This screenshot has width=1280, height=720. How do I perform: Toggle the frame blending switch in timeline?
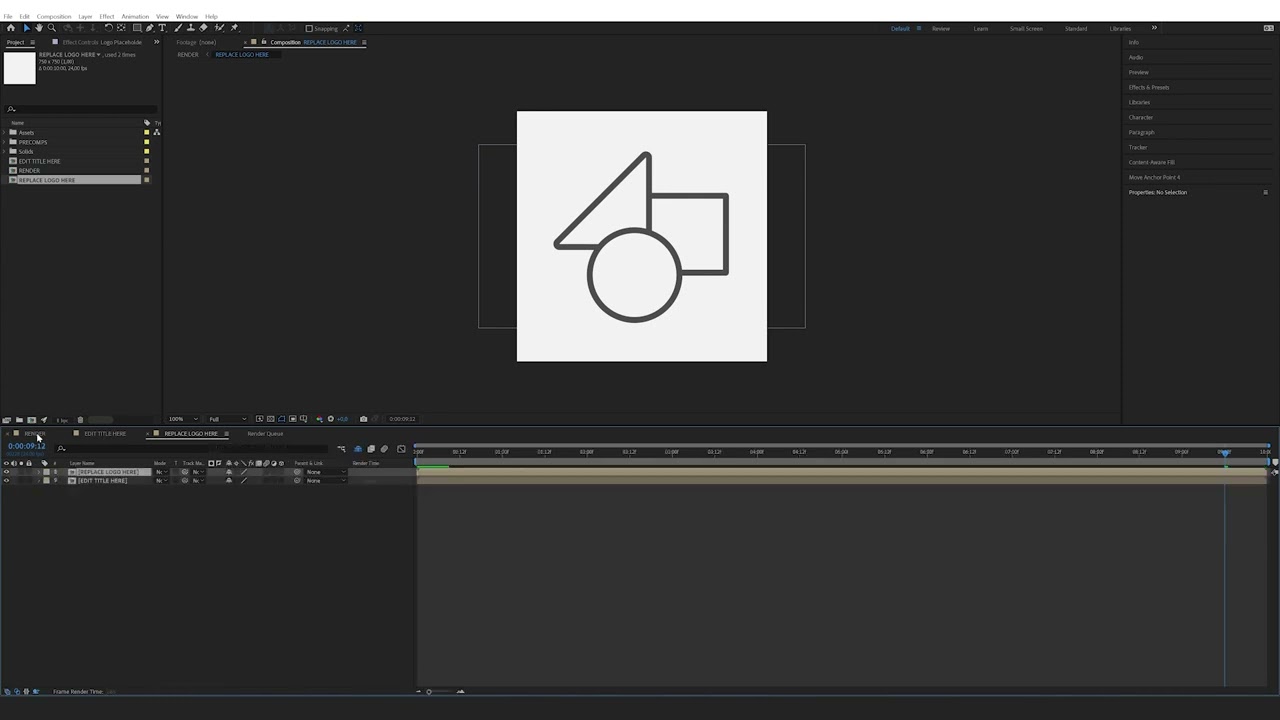click(x=371, y=449)
